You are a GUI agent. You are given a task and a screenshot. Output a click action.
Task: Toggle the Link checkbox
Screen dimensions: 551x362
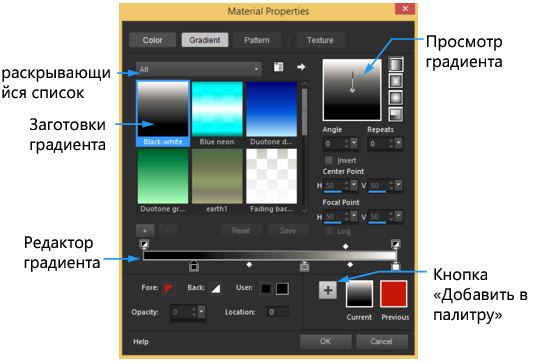329,231
